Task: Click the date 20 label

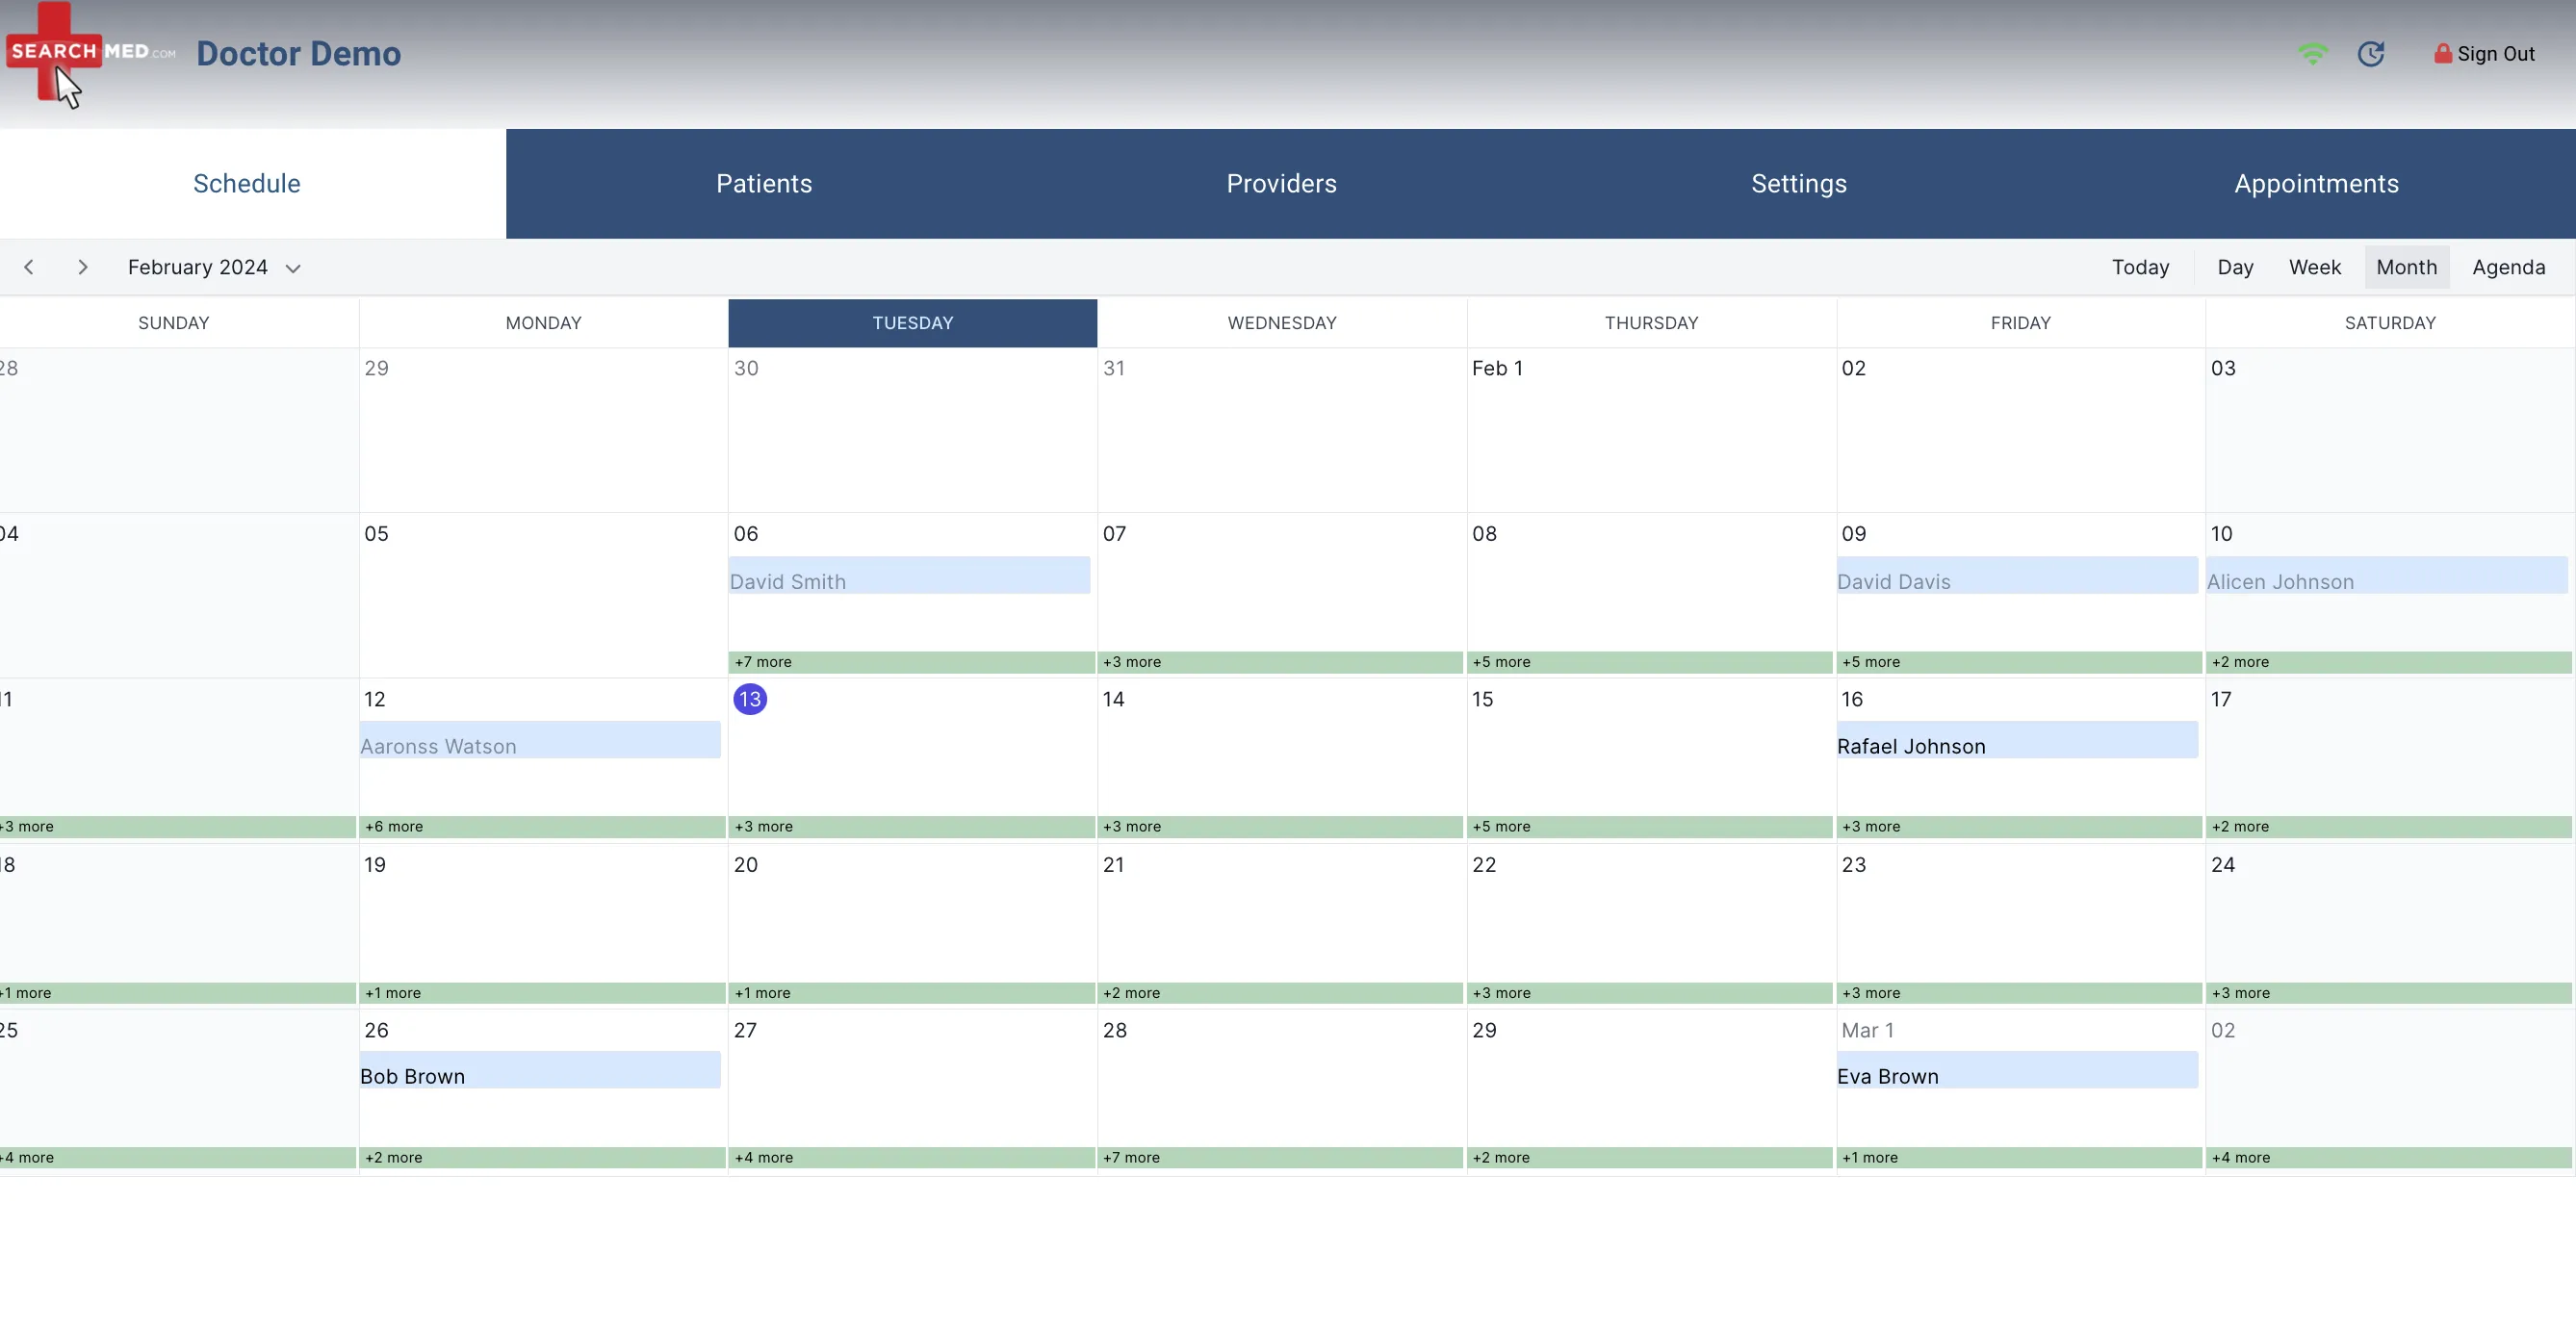Action: click(746, 865)
